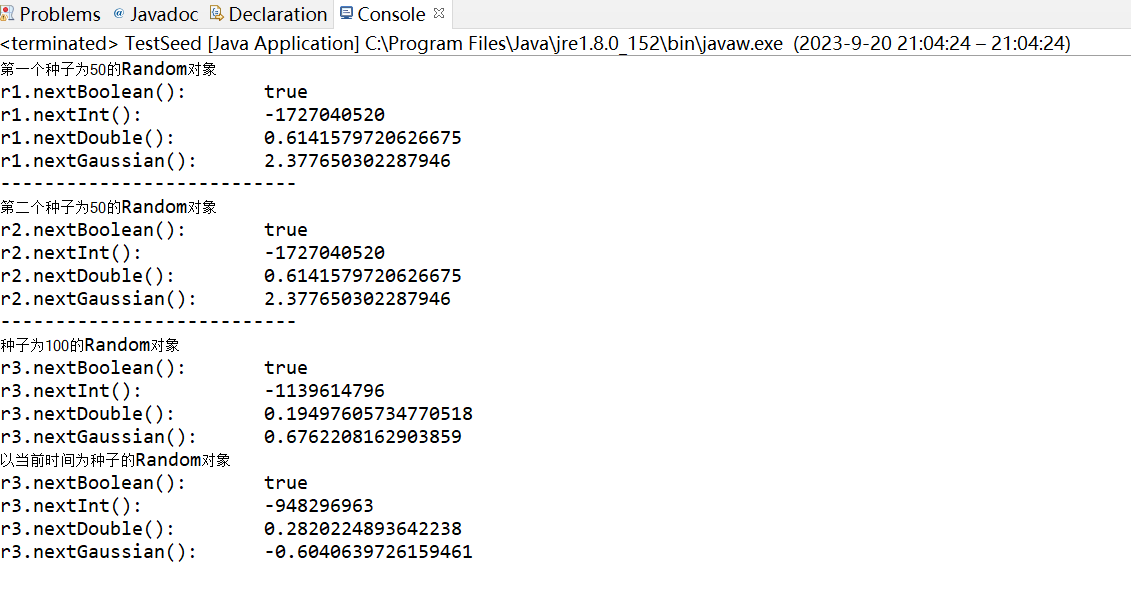
Task: Click the Javadoc @ symbol icon
Action: [x=119, y=14]
